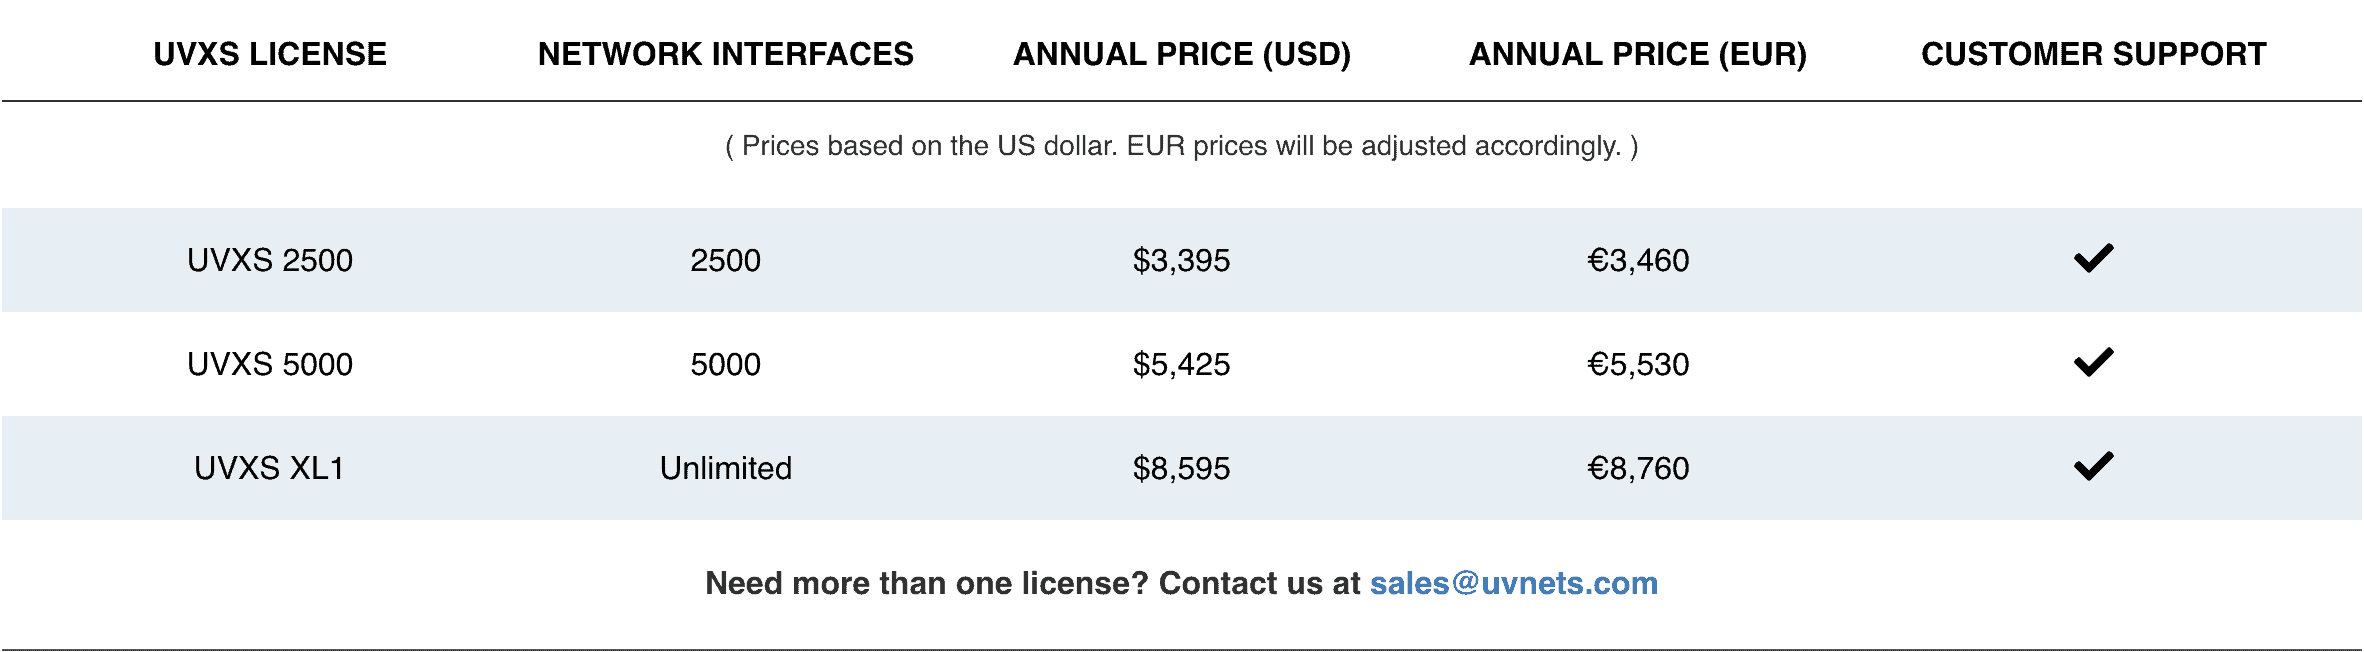
Task: Click the $5,425 USD price cell
Action: coord(1181,364)
